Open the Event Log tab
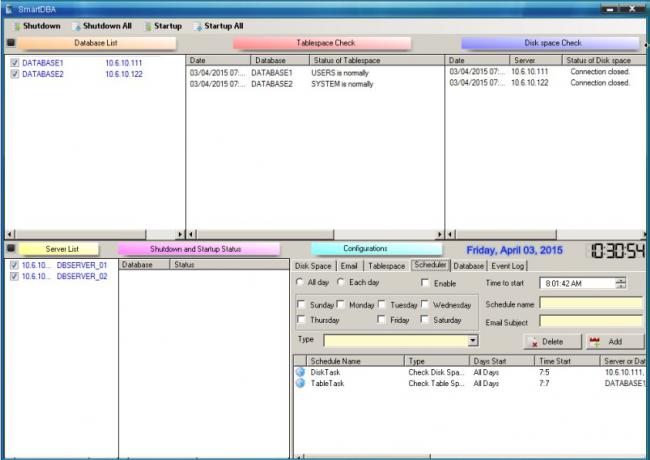Image resolution: width=650 pixels, height=460 pixels. click(507, 266)
